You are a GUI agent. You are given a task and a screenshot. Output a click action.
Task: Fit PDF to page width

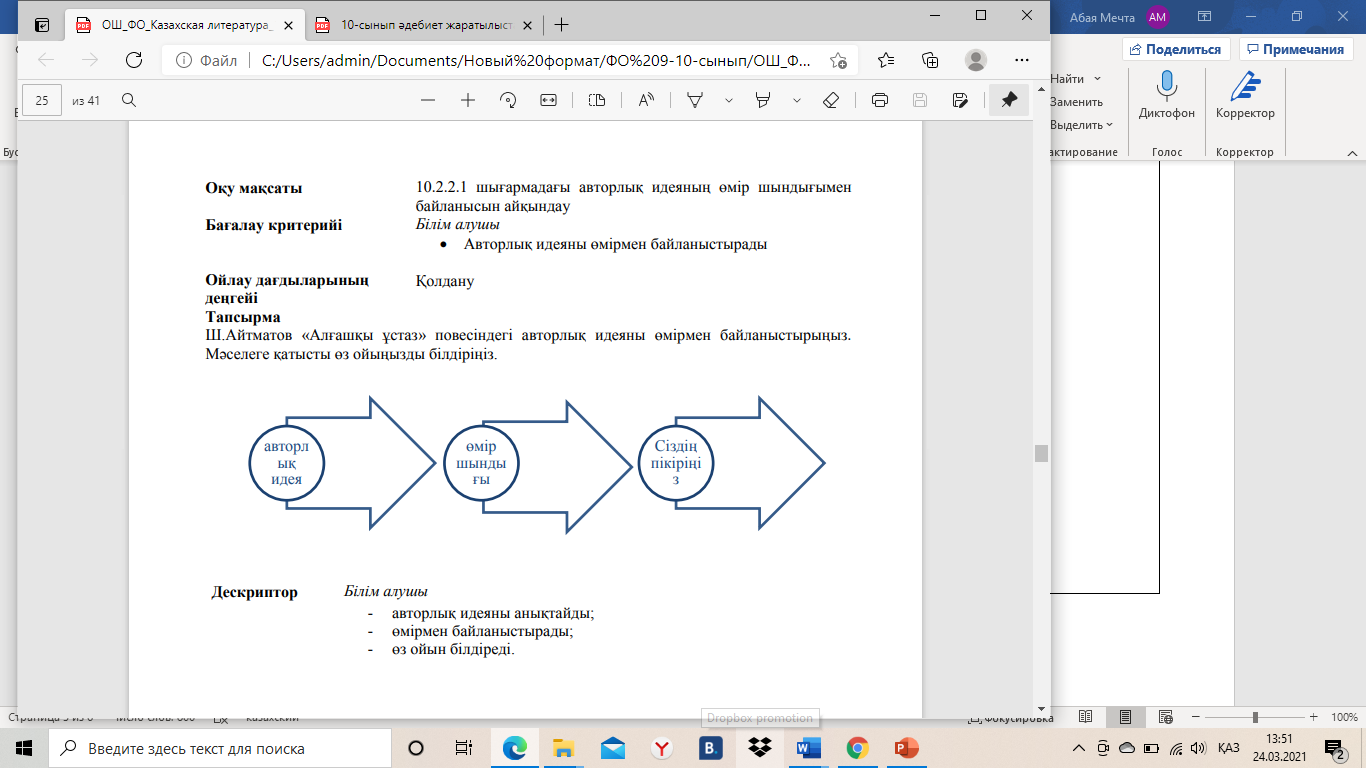(x=548, y=100)
